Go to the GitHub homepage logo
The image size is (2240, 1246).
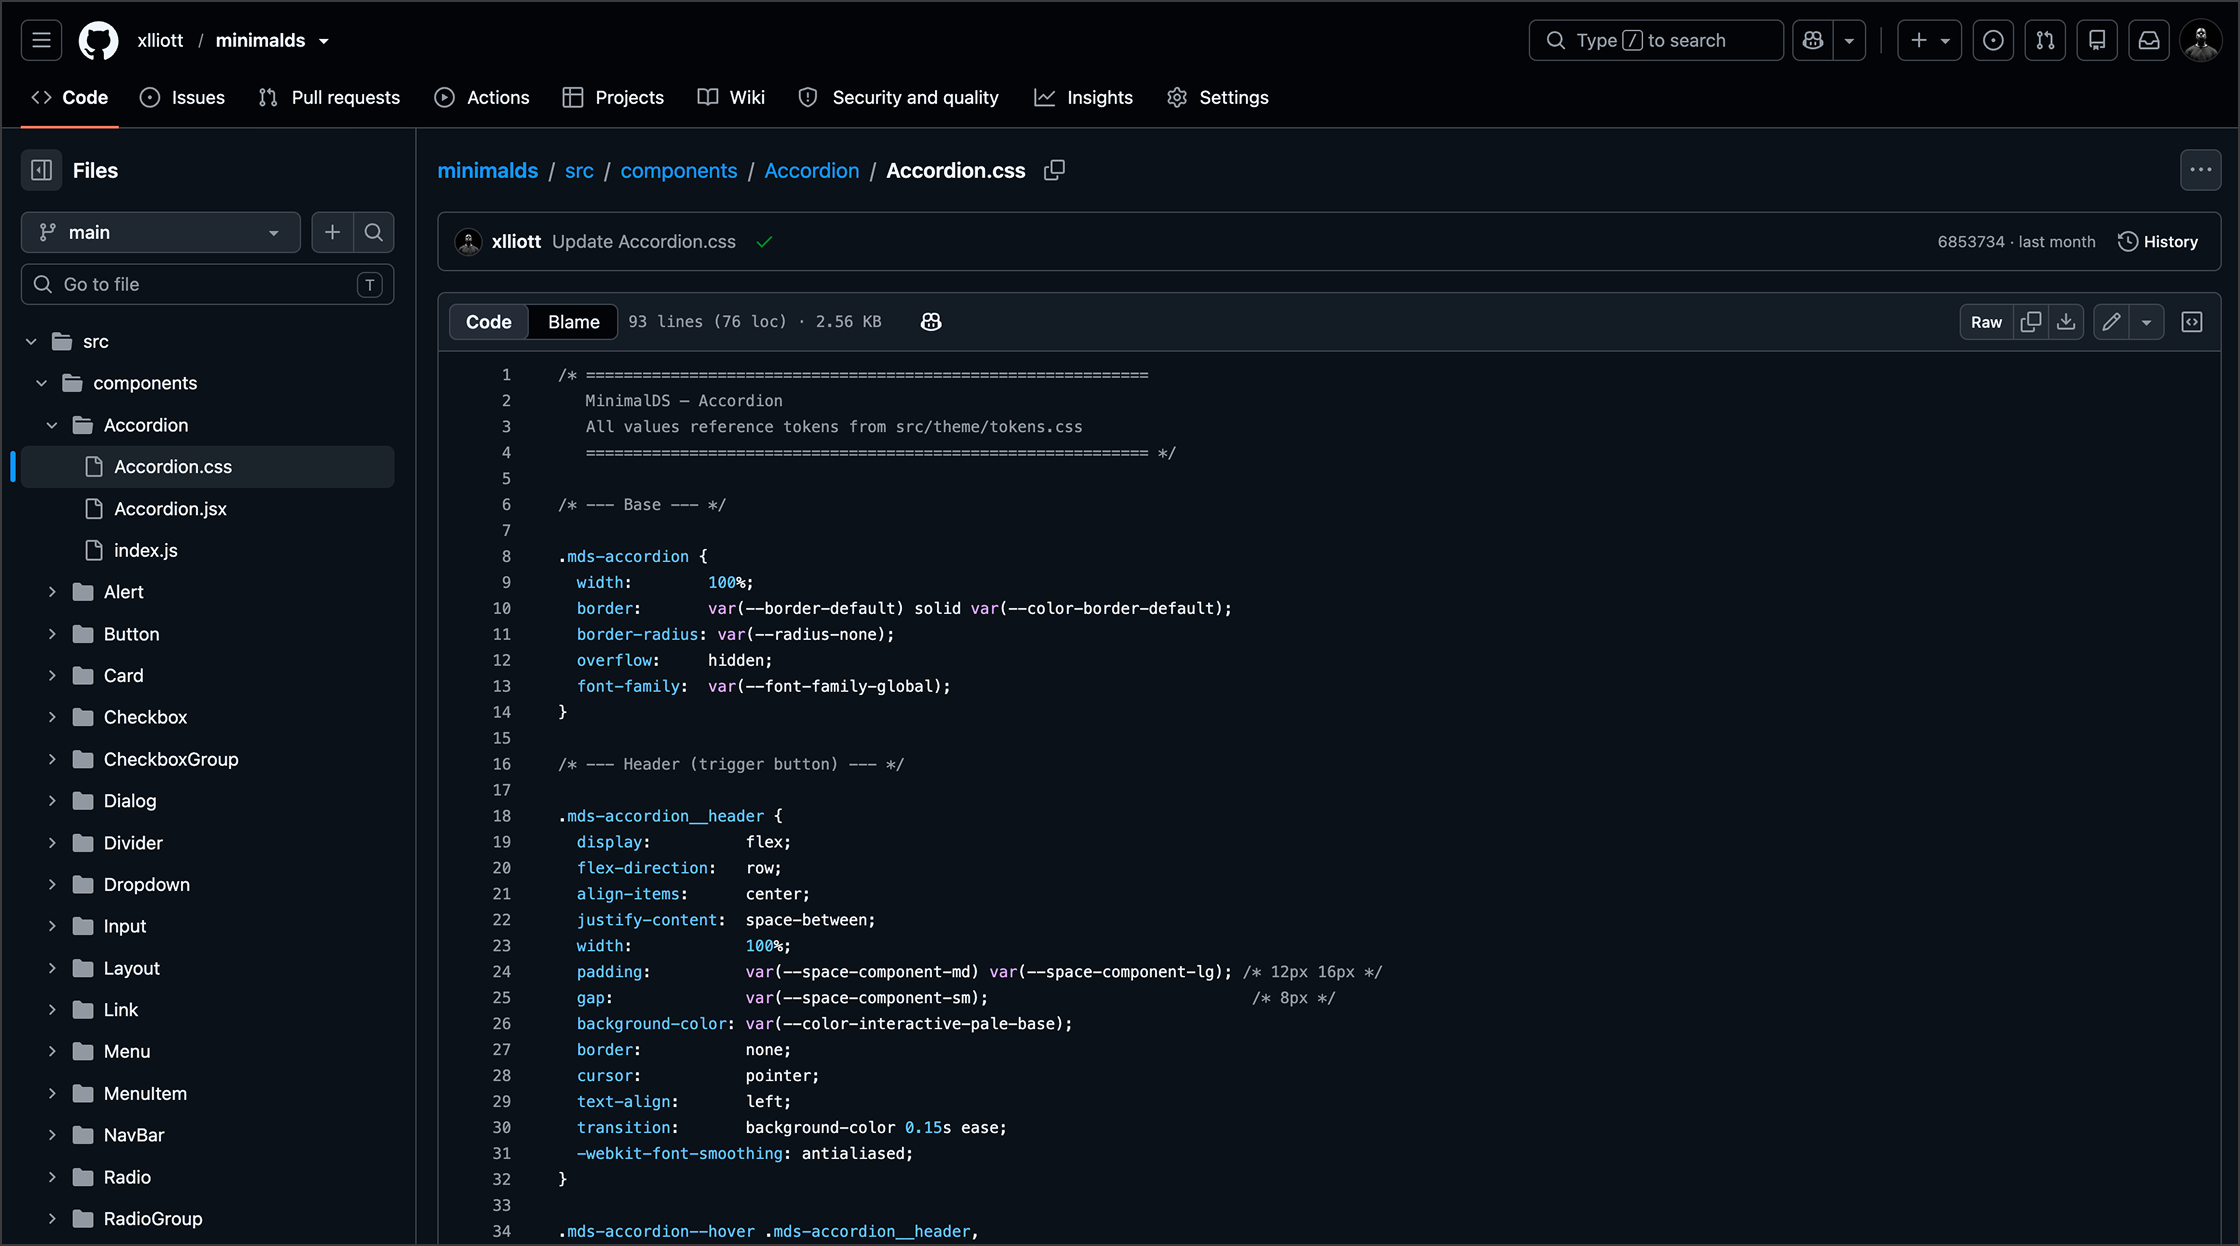click(98, 40)
